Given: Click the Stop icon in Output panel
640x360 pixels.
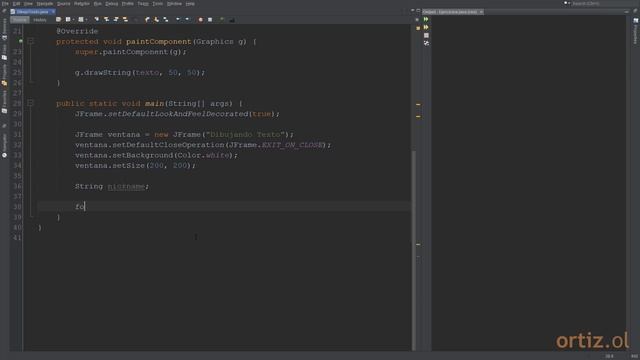Looking at the screenshot, I should (x=426, y=36).
